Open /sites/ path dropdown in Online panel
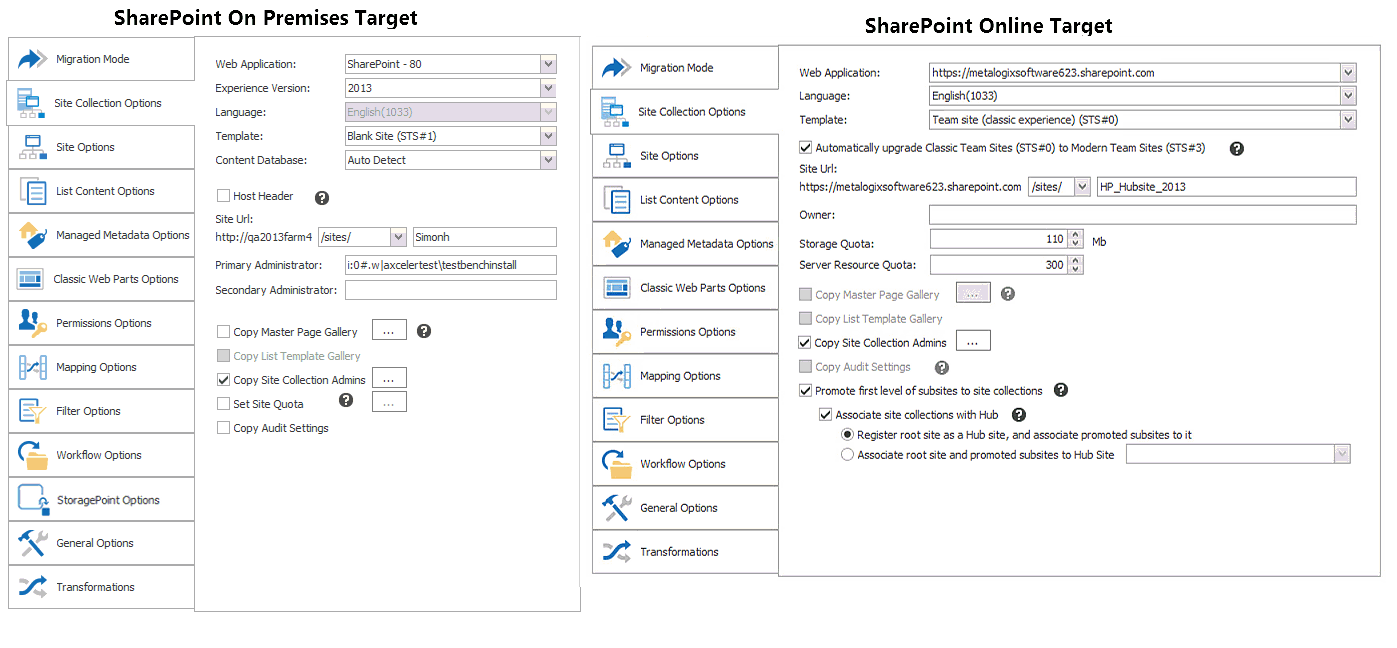Screen dimensions: 1397x648 point(1082,187)
